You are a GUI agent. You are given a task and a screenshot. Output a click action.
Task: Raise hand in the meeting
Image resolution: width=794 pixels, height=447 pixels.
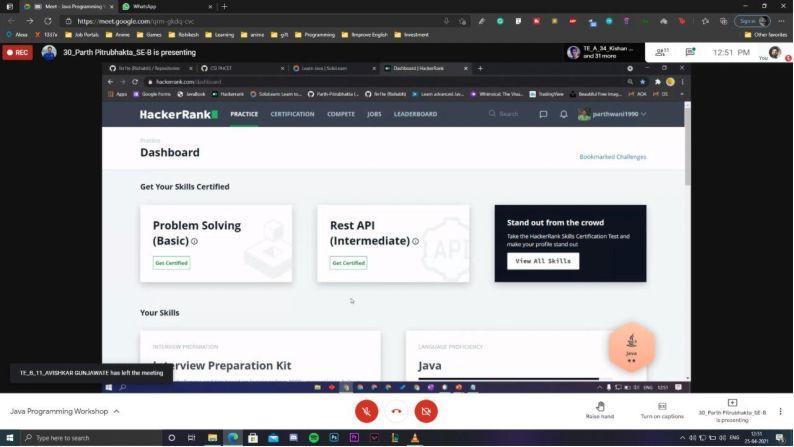pyautogui.click(x=600, y=409)
